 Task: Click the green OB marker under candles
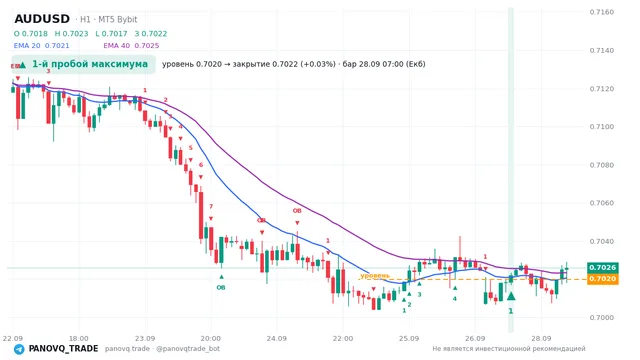click(x=221, y=288)
